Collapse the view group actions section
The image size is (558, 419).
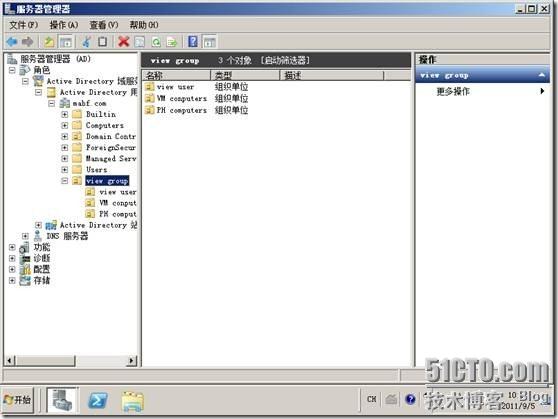541,75
